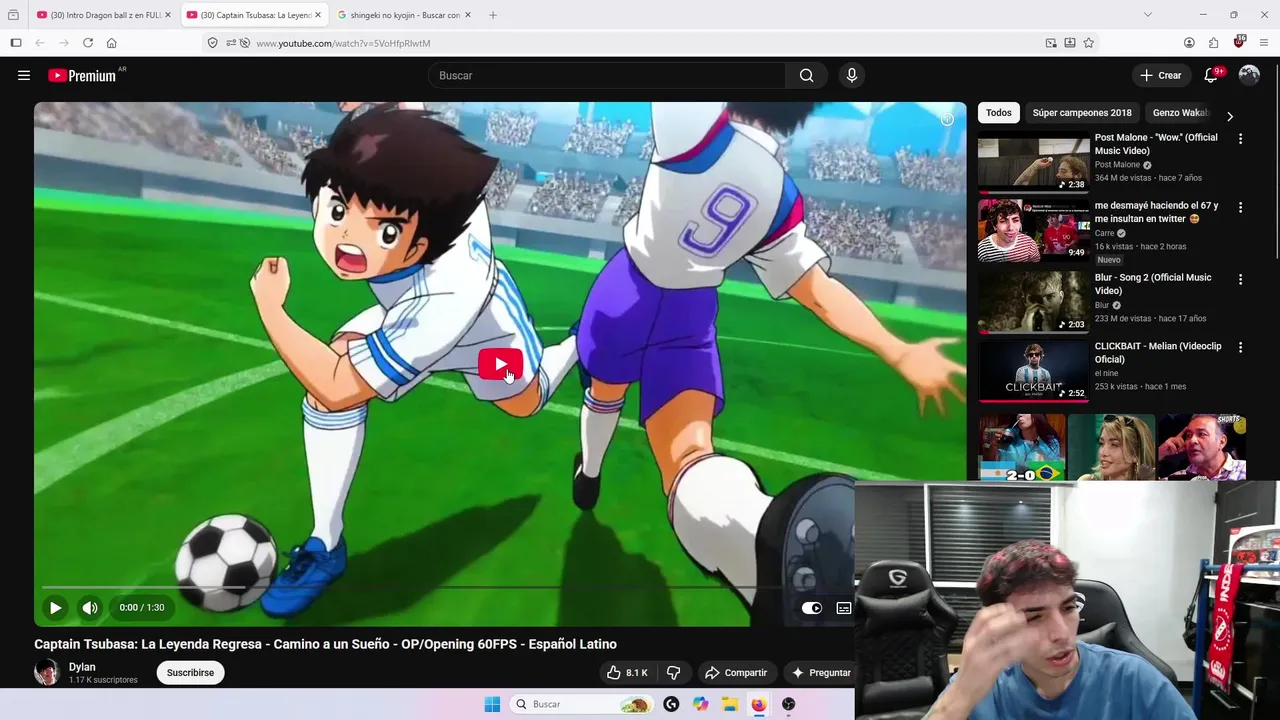Bookmark this page with star icon
Viewport: 1280px width, 720px height.
click(1089, 43)
